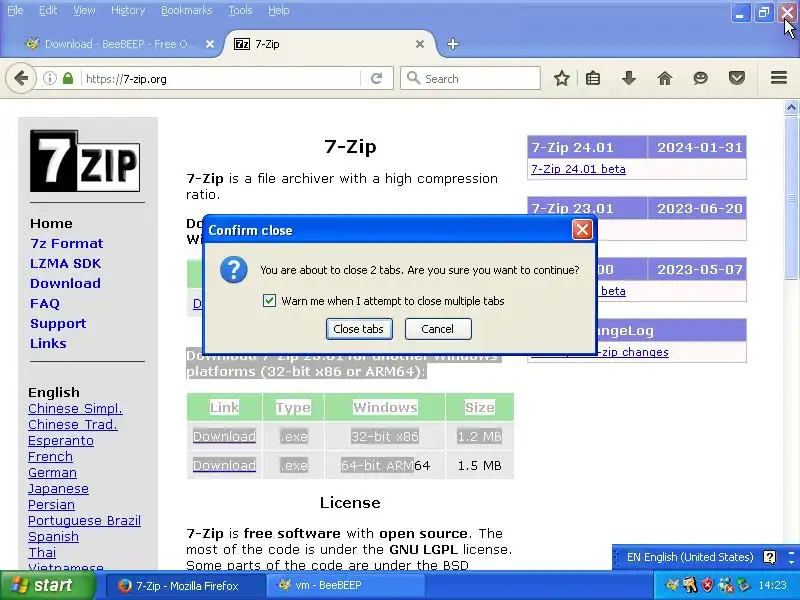Open the 7z Format sidebar link

[x=66, y=243]
